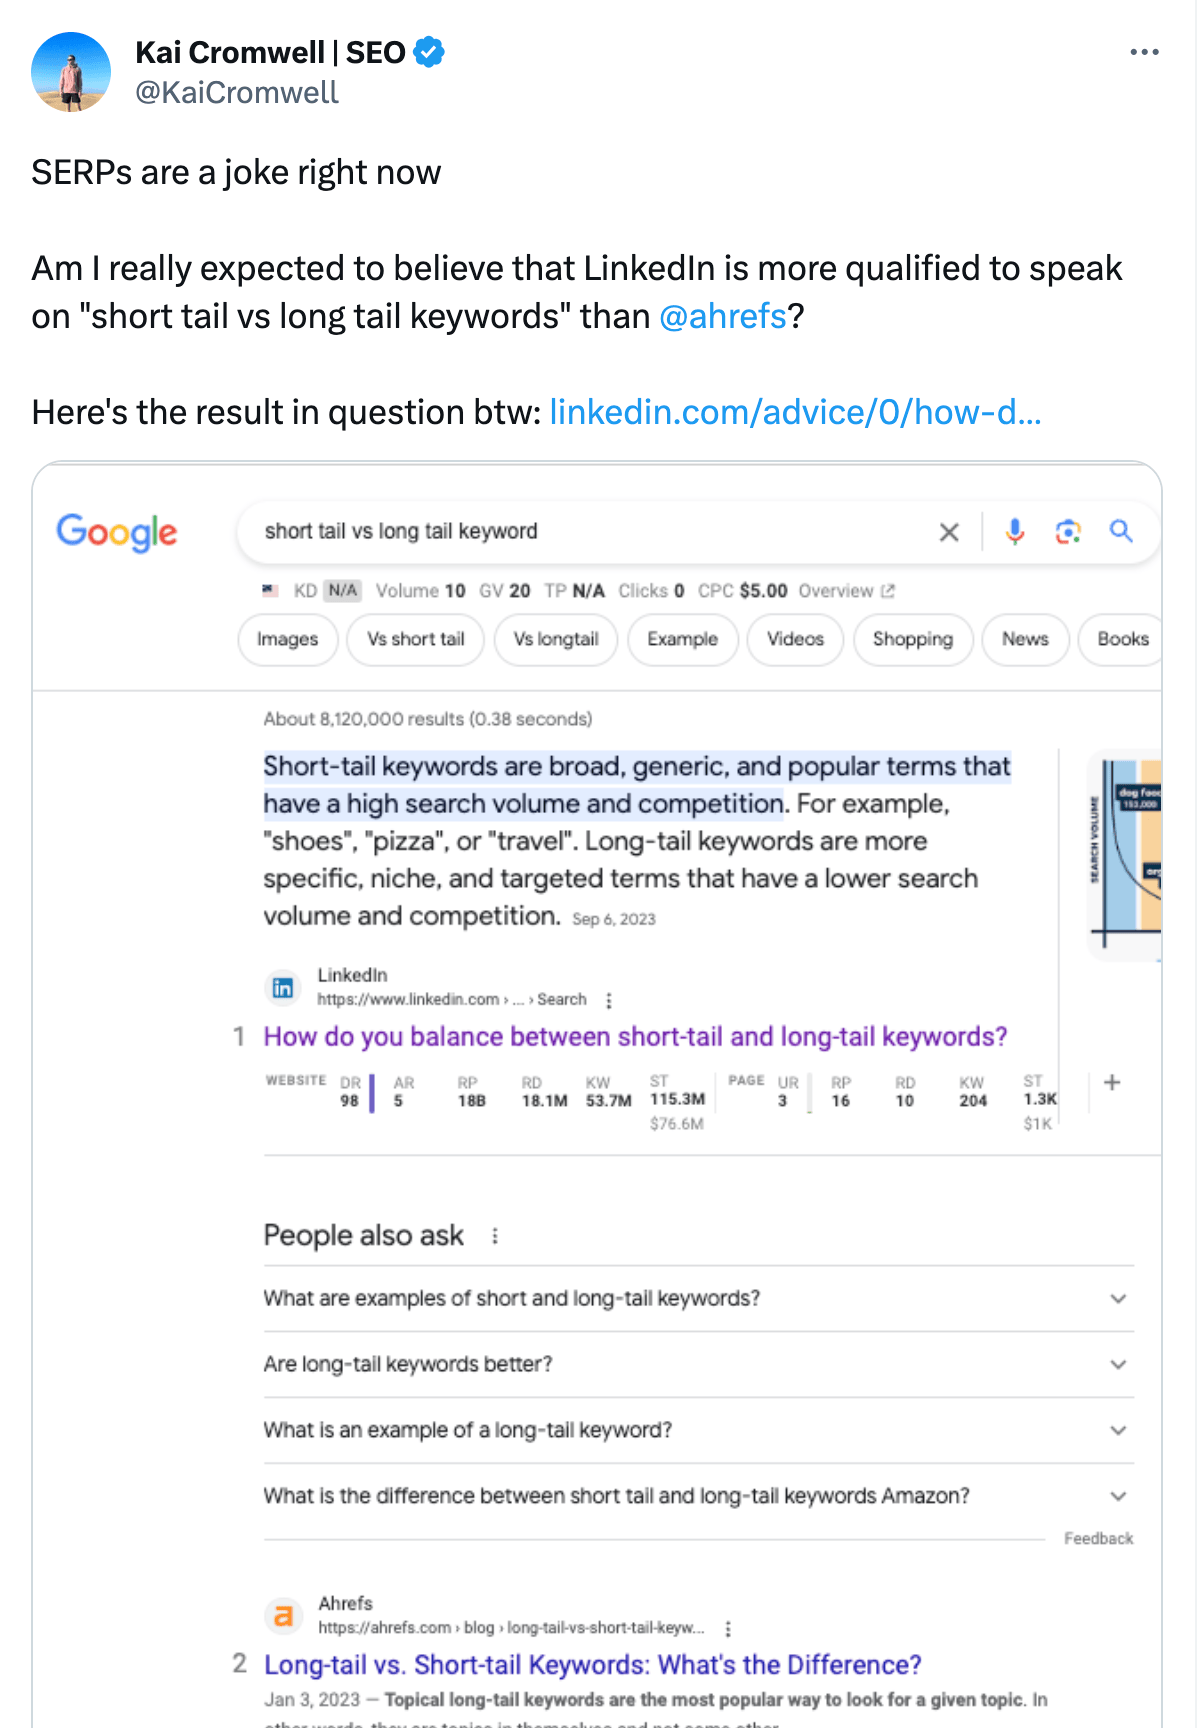Select the Videos filter tab
This screenshot has height=1728, width=1202.
795,639
